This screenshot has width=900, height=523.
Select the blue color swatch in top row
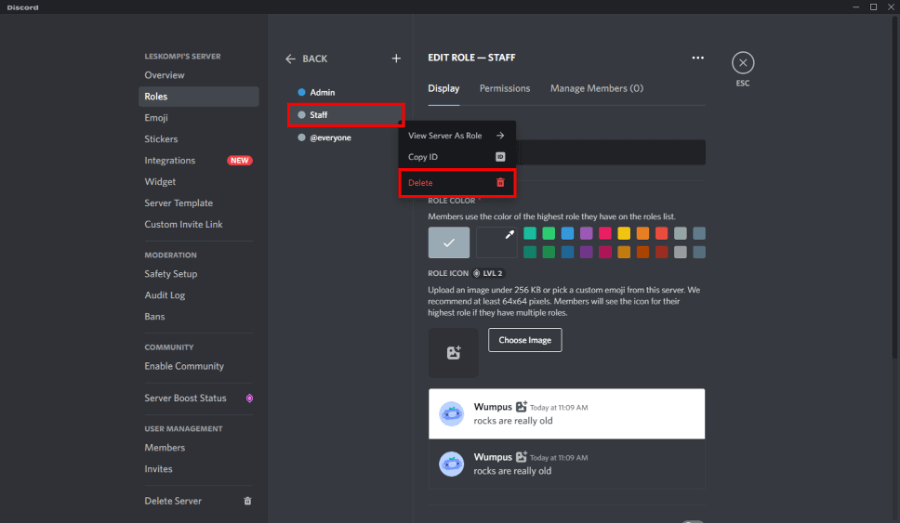coord(568,233)
